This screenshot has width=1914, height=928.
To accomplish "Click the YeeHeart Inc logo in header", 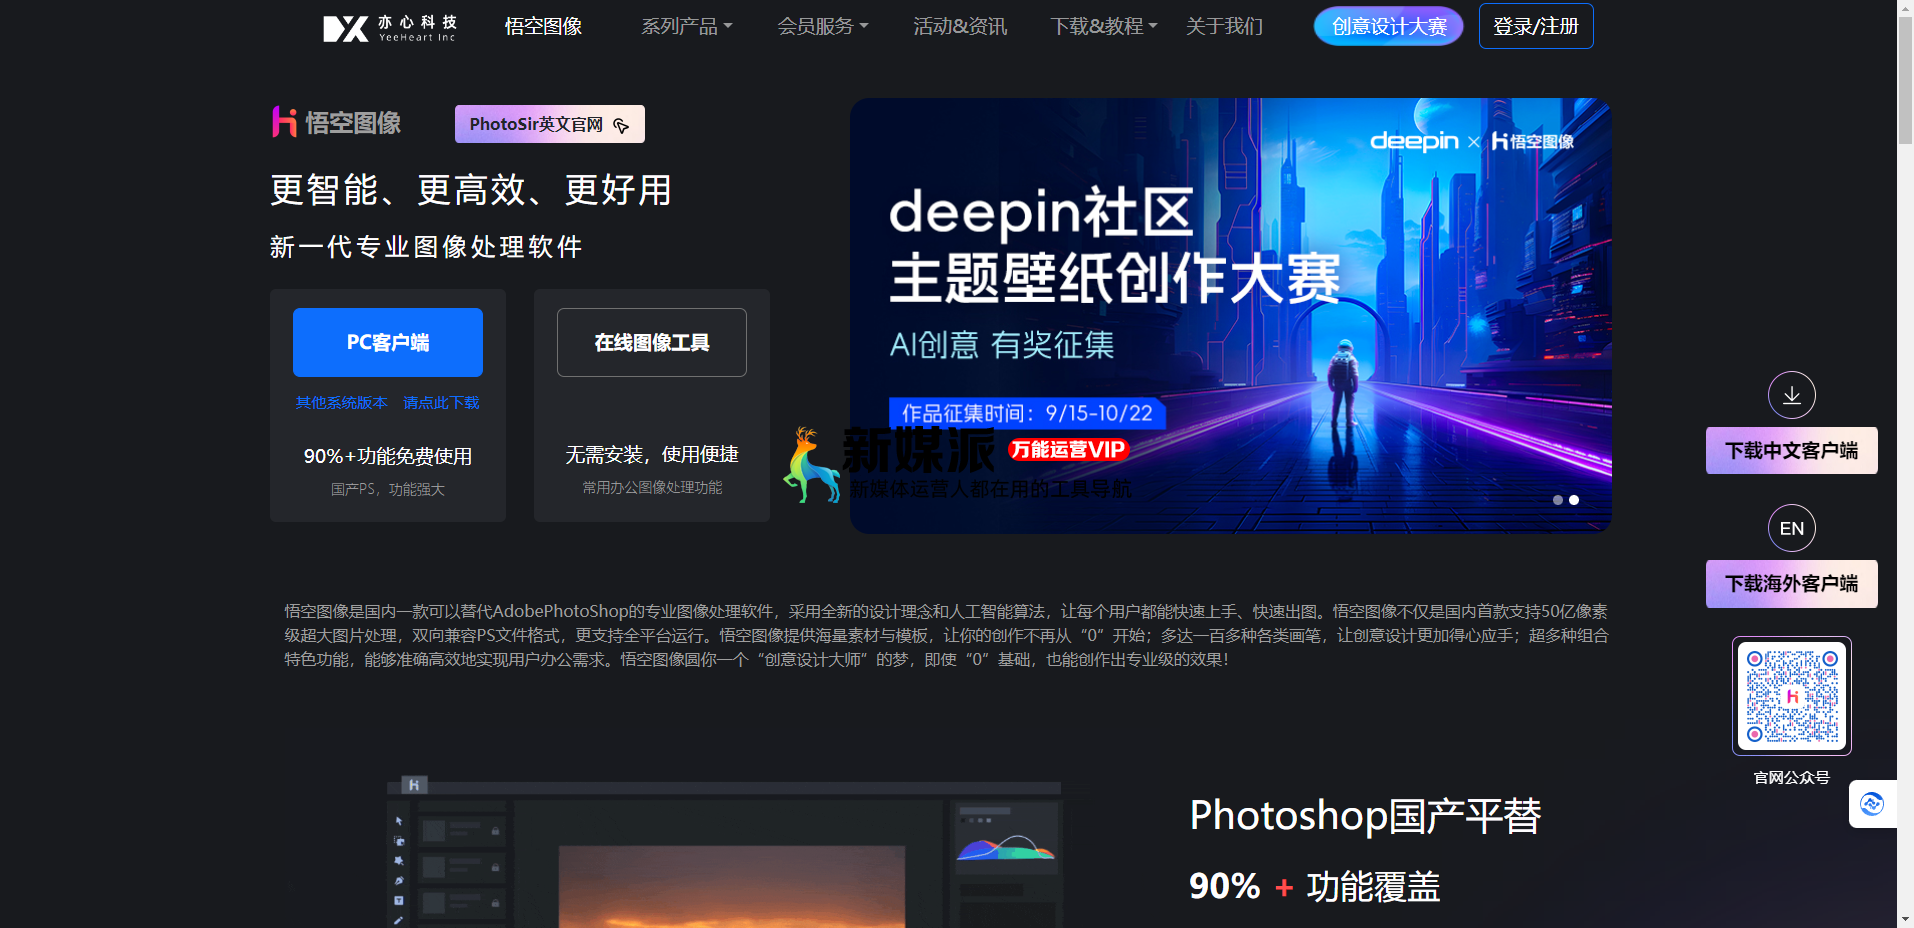I will tap(390, 27).
